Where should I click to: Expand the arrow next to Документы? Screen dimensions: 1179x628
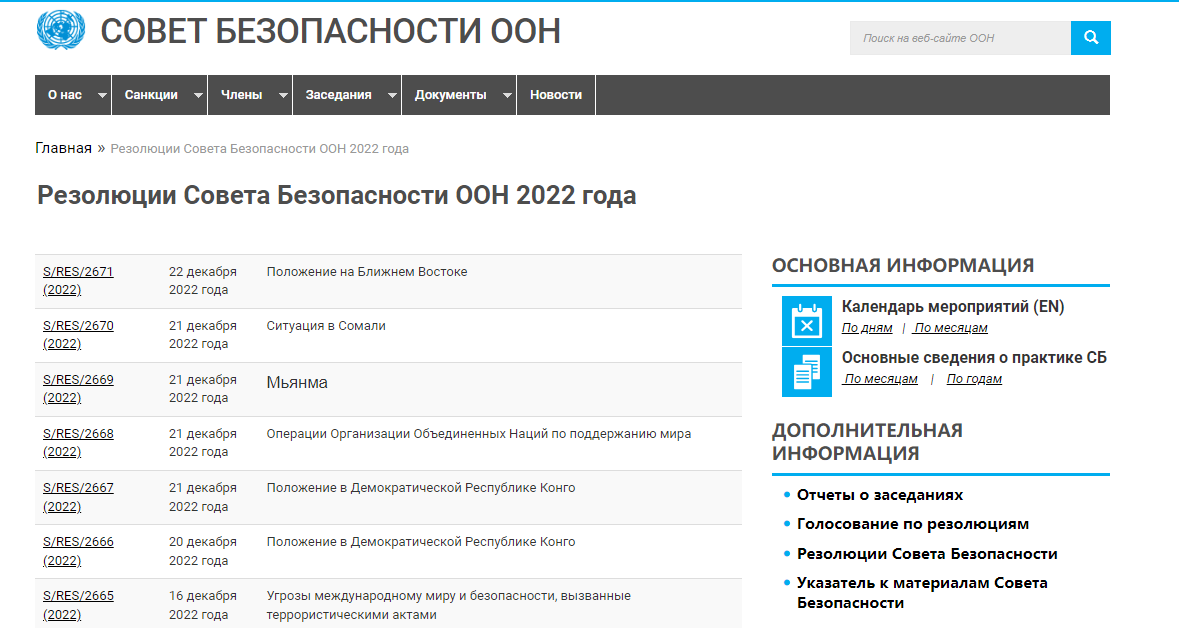(507, 96)
